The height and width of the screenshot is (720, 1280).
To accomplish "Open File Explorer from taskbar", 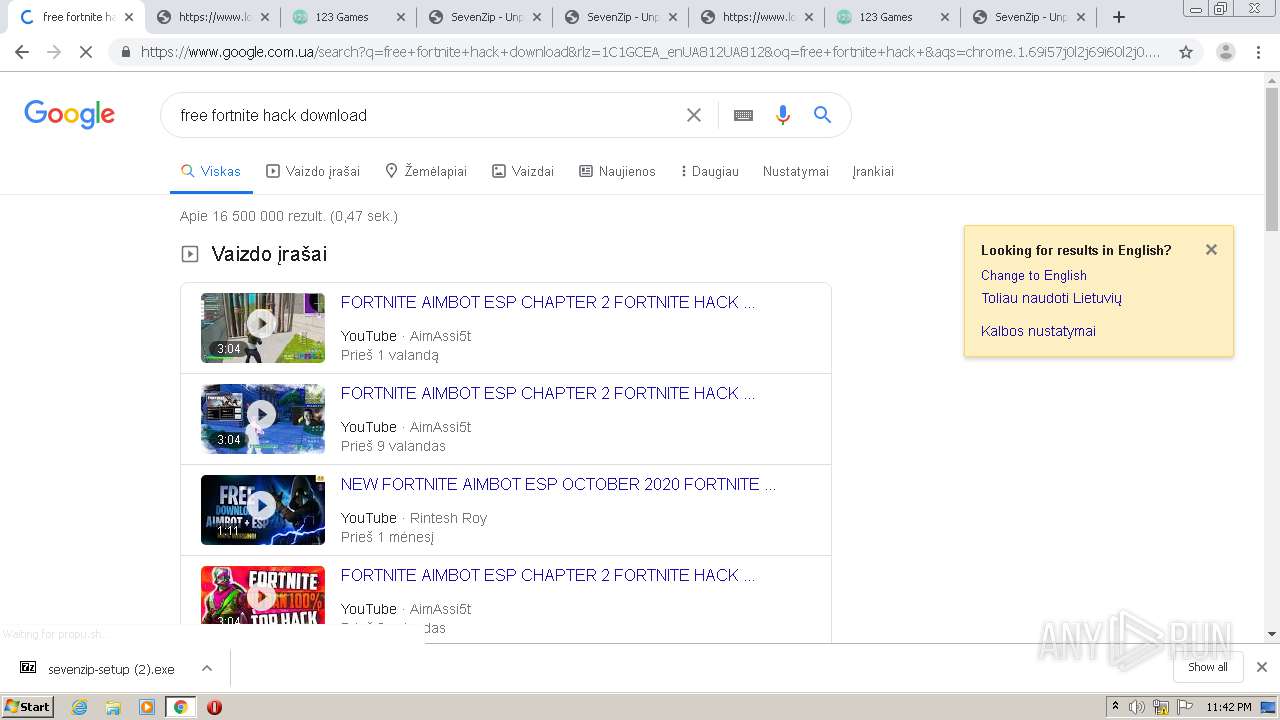I will coord(113,707).
